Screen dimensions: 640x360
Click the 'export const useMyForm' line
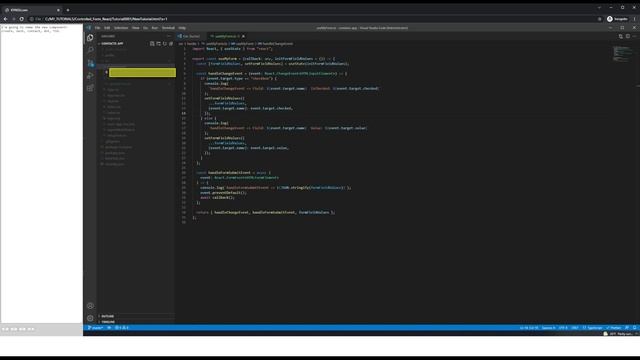tap(263, 59)
